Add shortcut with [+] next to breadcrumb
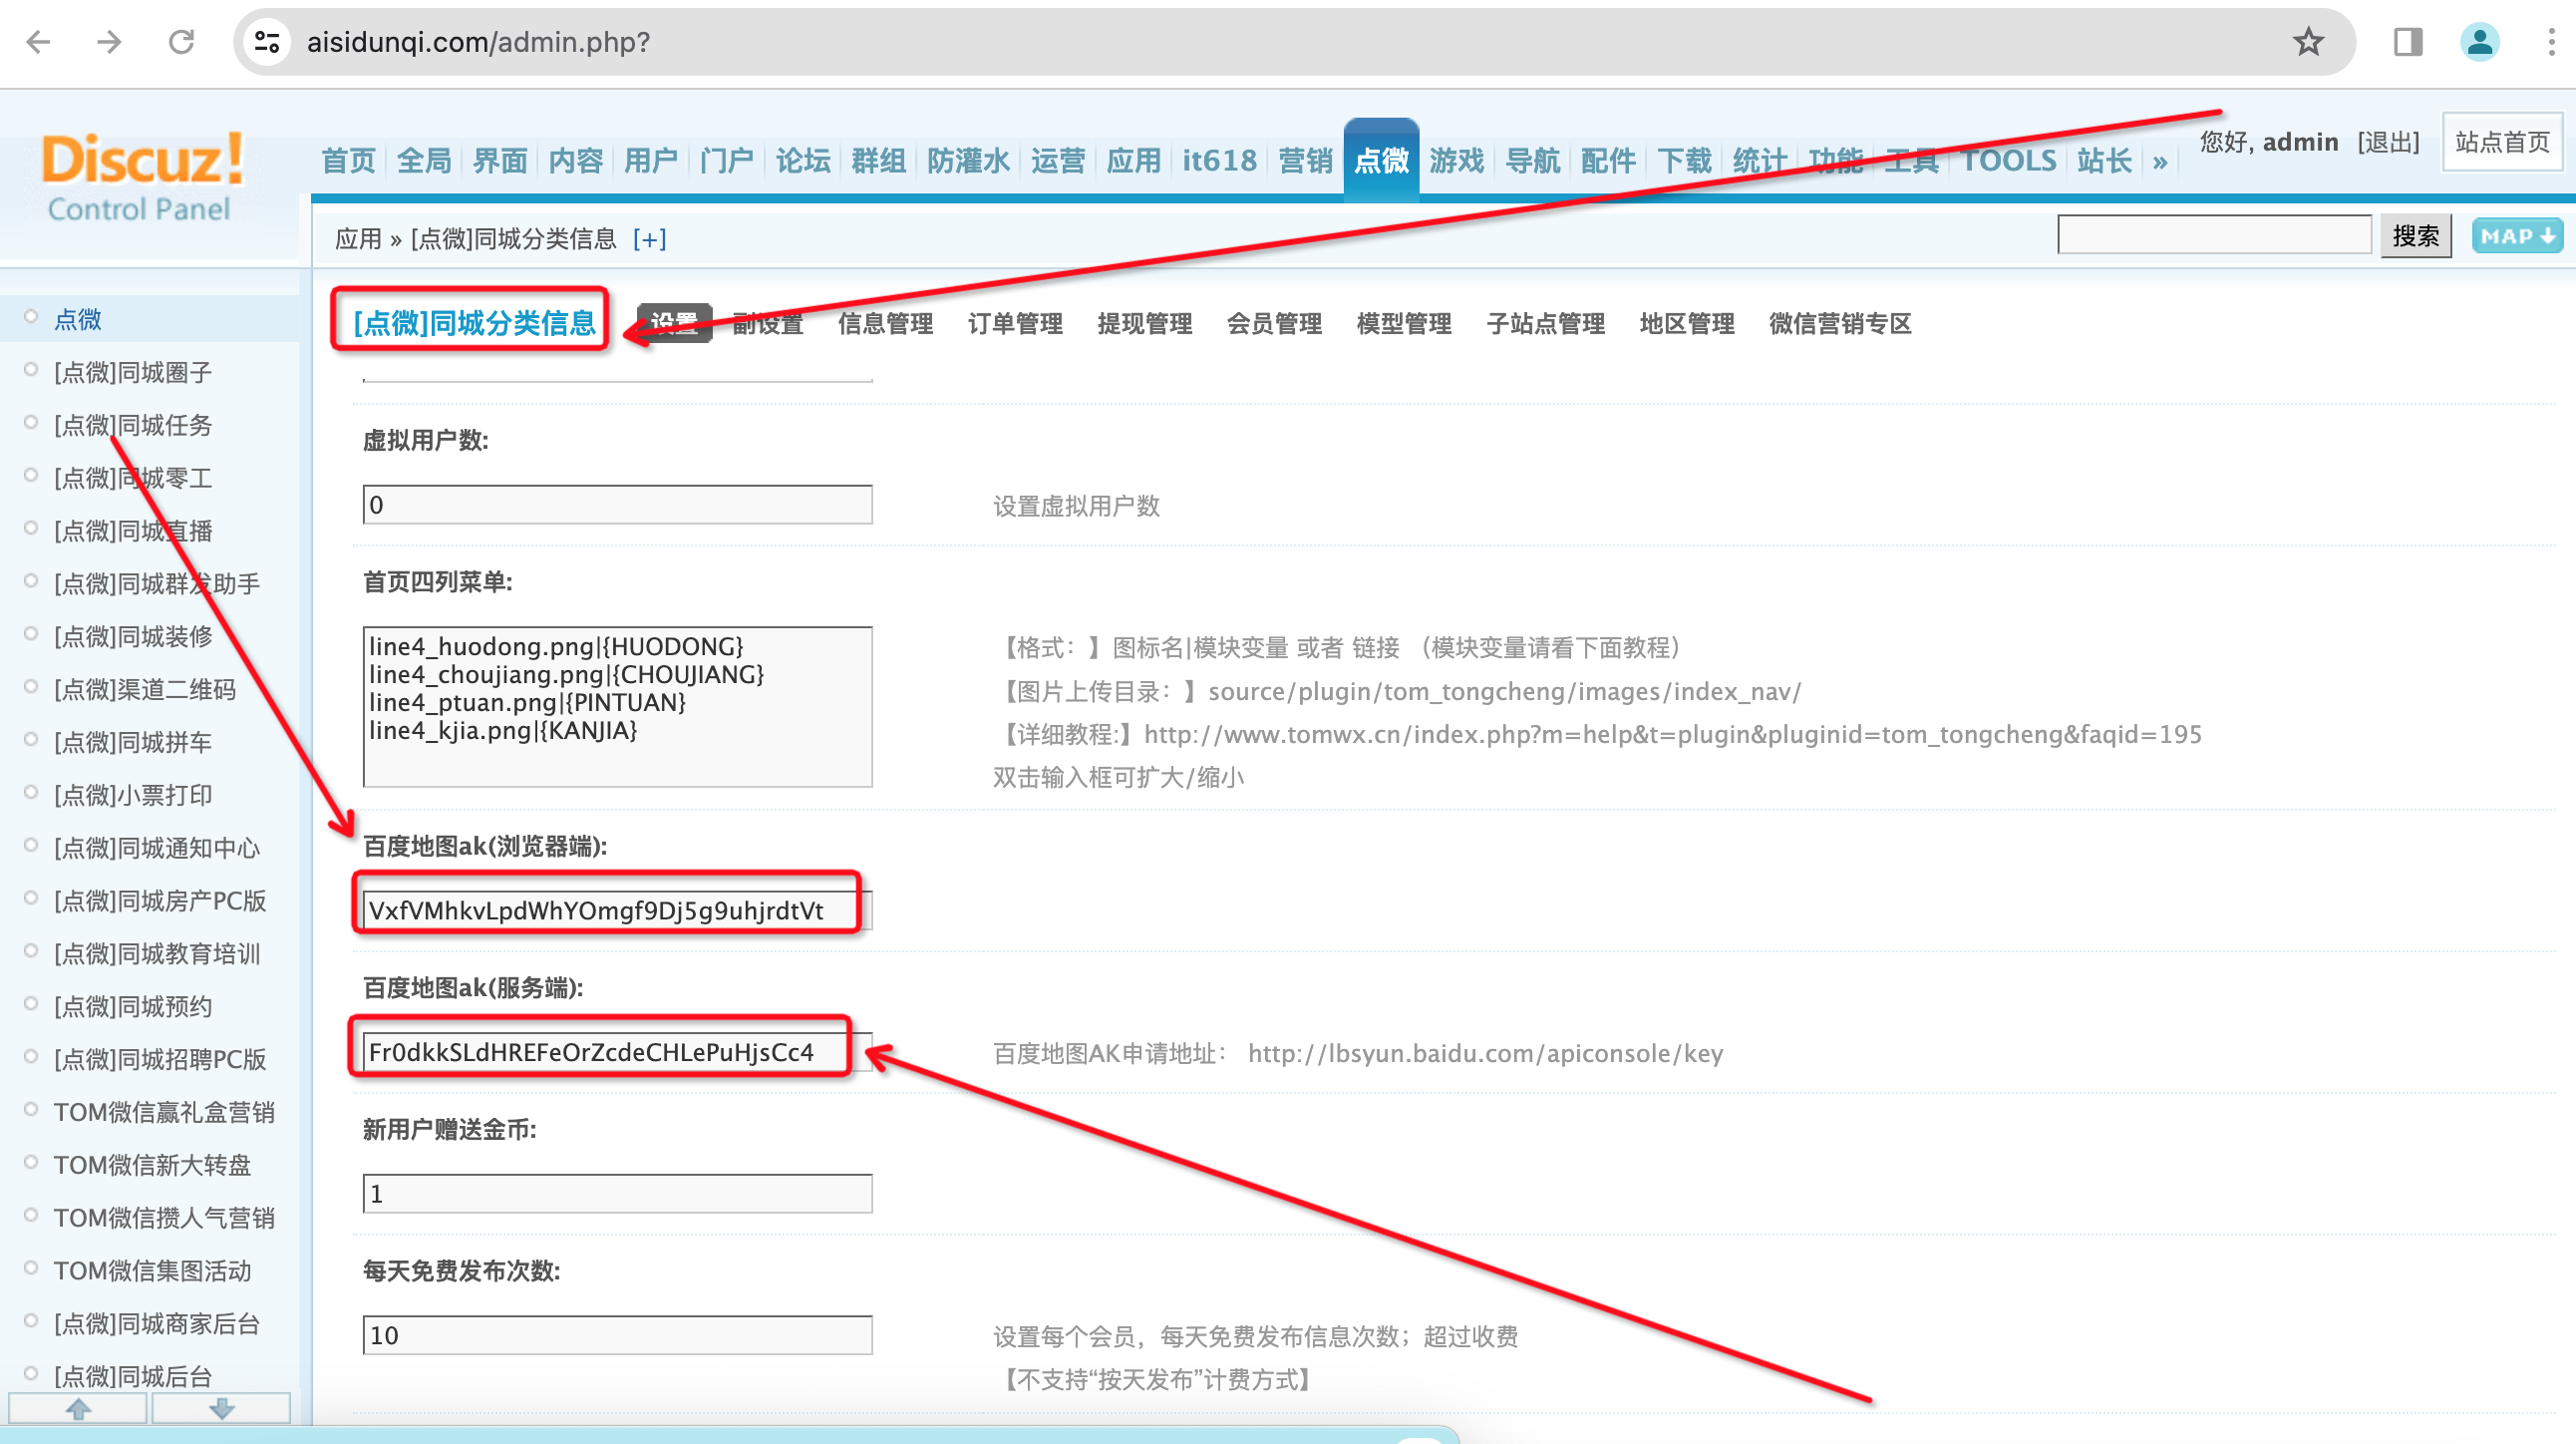 649,239
